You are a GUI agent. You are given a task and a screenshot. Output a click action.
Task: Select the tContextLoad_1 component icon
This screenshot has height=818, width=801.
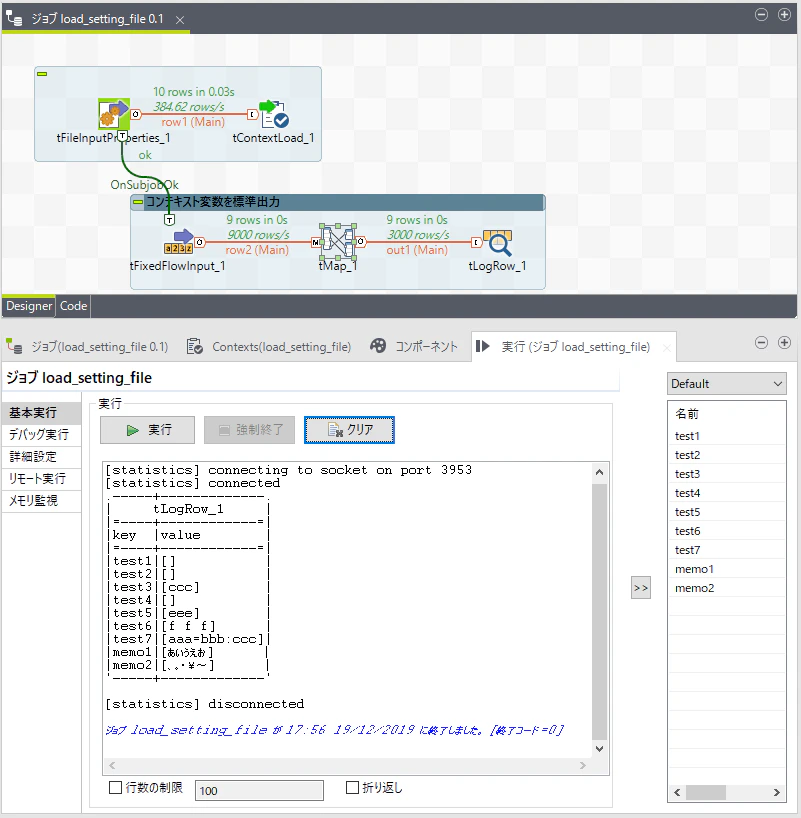(x=274, y=114)
